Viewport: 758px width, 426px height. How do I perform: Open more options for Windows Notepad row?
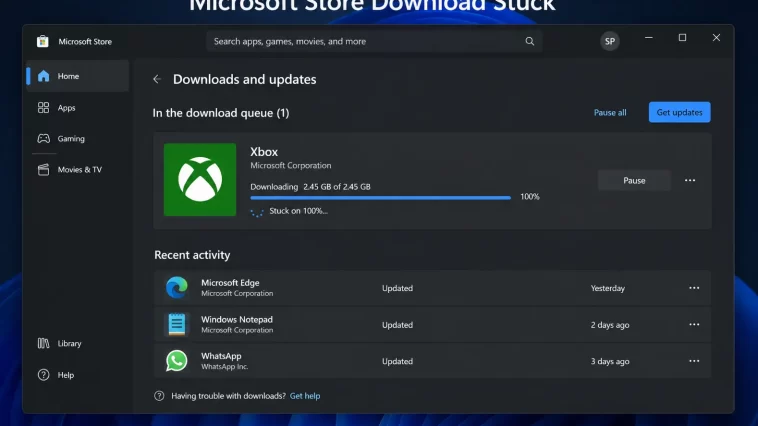(694, 324)
